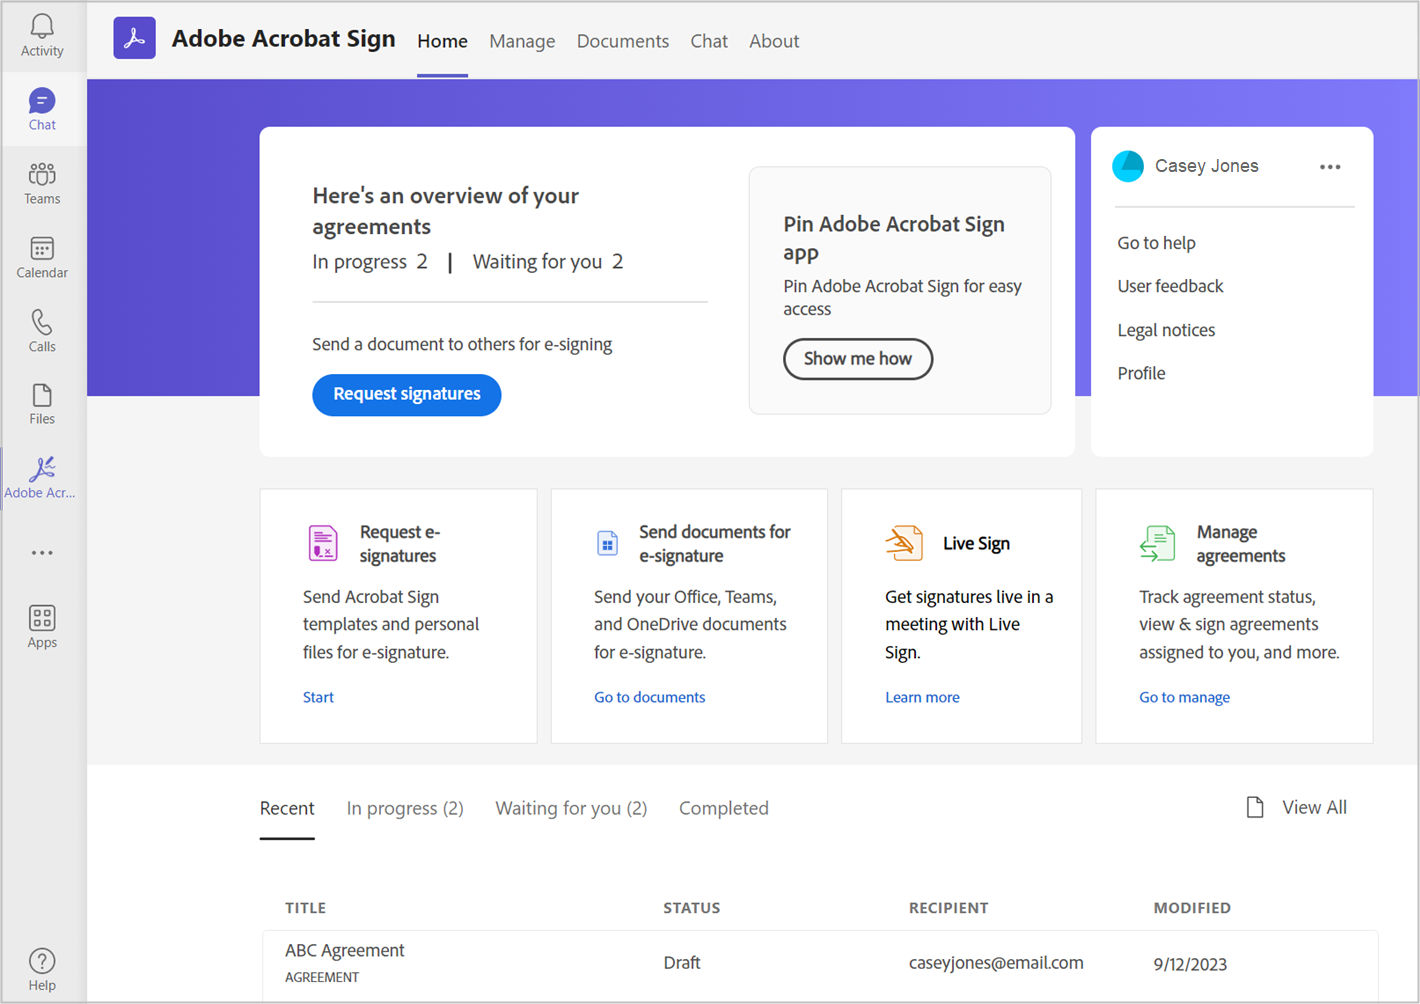Select the In progress (2) tab
Viewport: 1420px width, 1004px height.
click(405, 808)
